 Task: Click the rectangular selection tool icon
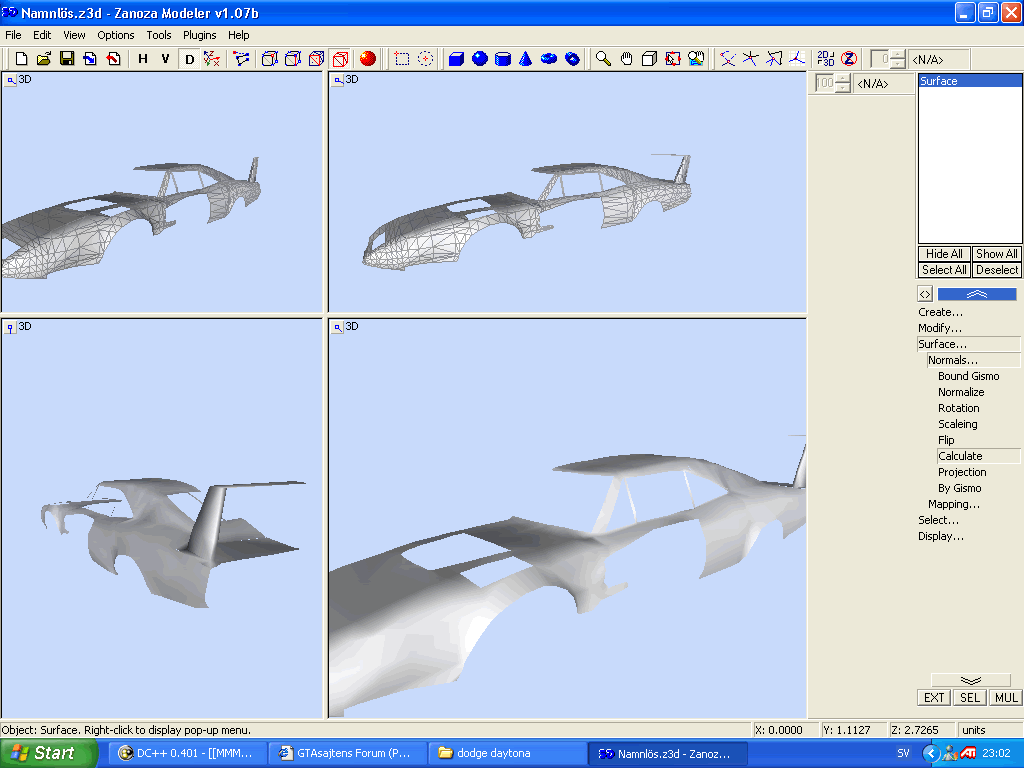(x=402, y=59)
